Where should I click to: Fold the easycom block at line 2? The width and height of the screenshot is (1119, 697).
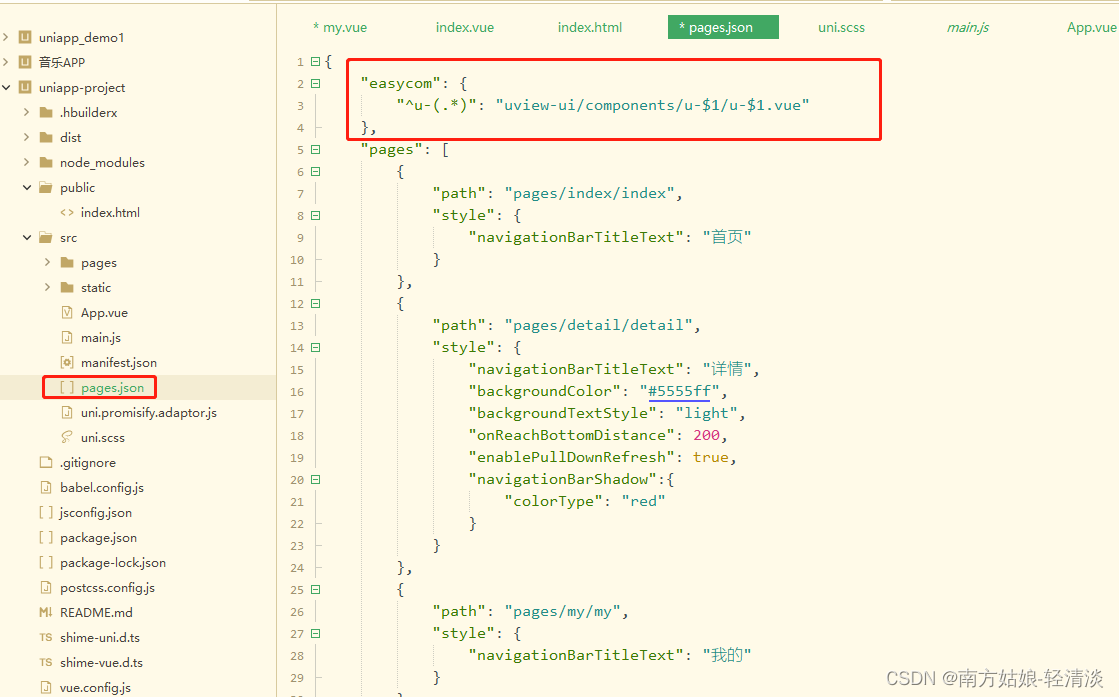pyautogui.click(x=315, y=83)
